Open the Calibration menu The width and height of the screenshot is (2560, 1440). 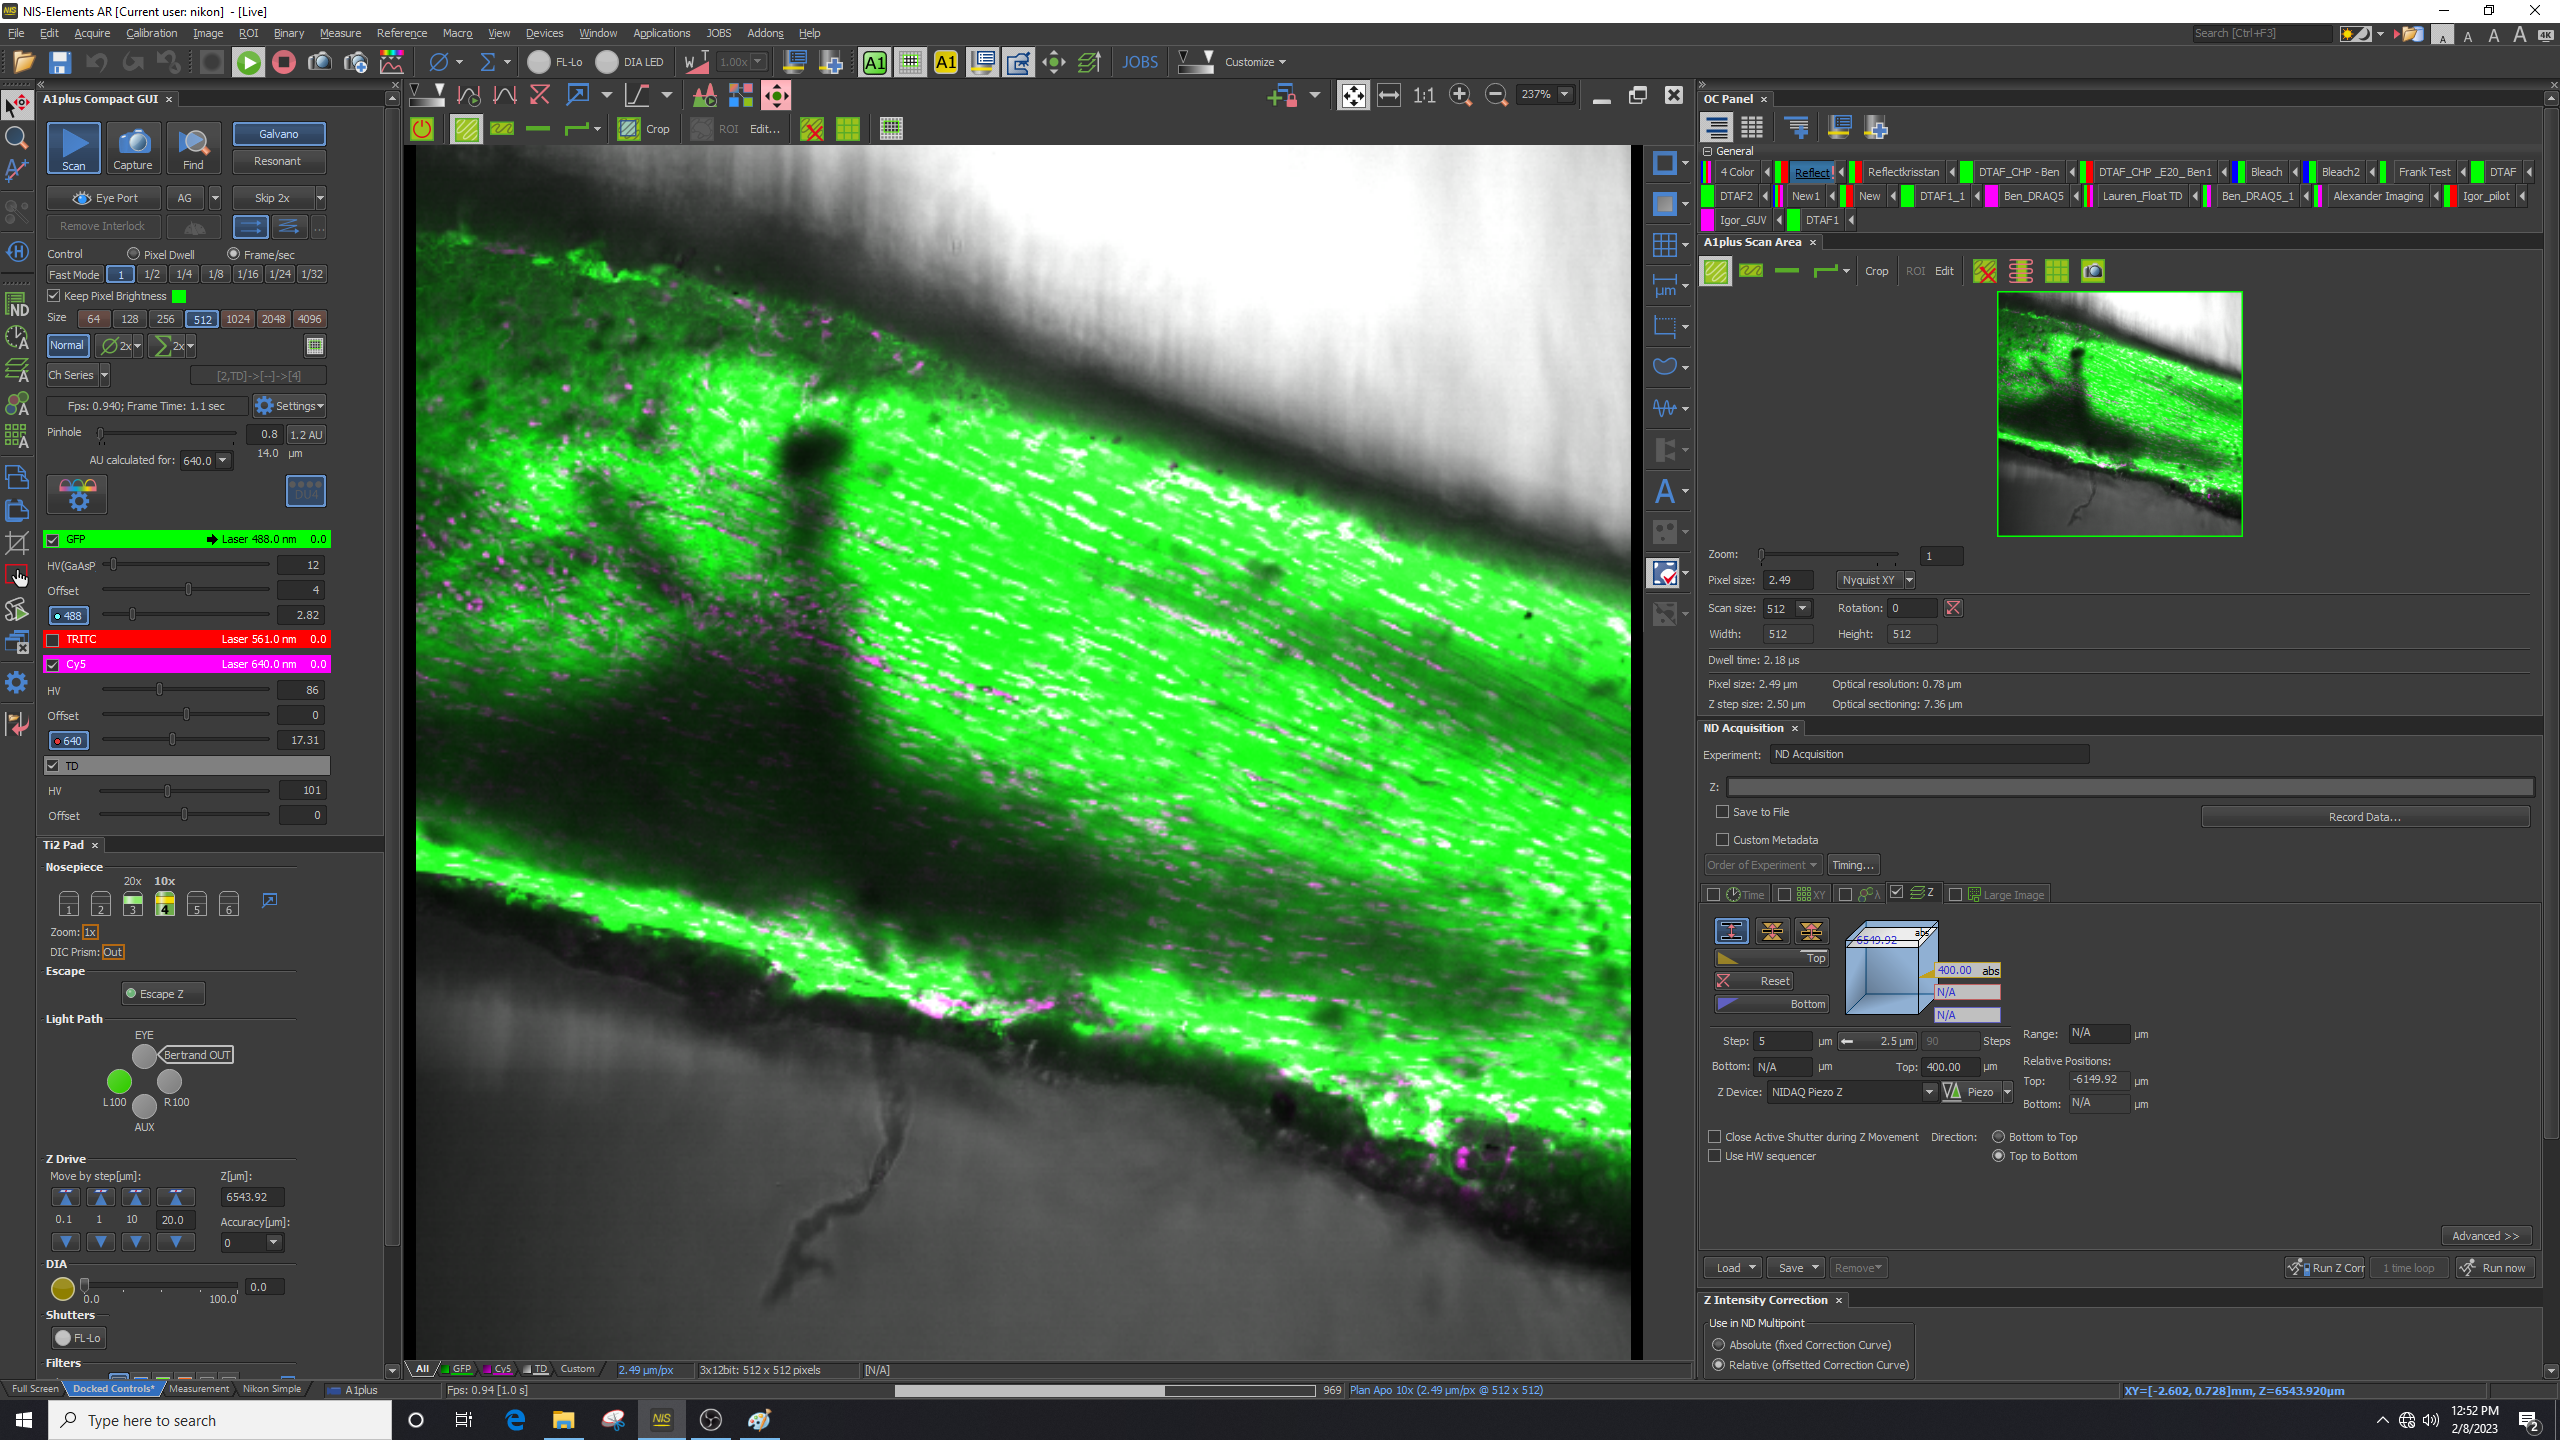coord(151,33)
